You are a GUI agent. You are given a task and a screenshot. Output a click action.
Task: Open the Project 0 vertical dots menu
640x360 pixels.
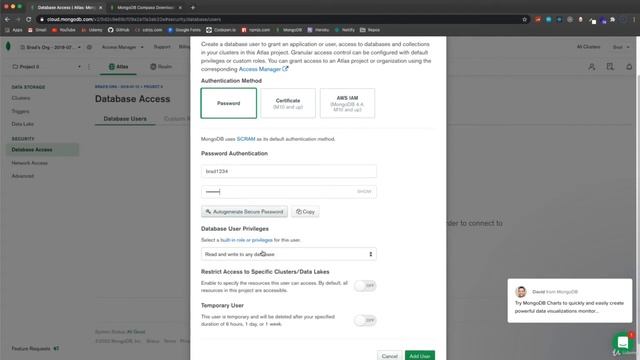(89, 67)
